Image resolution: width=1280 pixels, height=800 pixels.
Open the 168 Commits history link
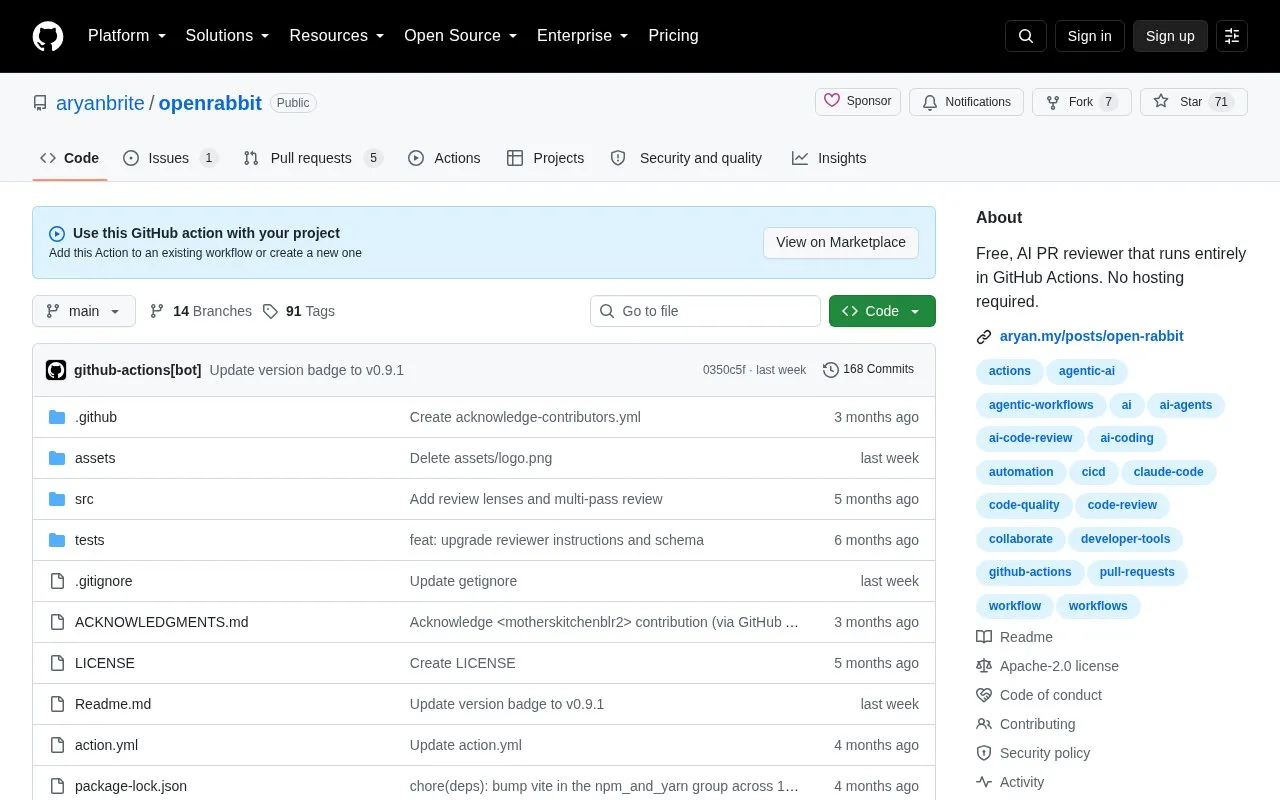click(x=868, y=369)
